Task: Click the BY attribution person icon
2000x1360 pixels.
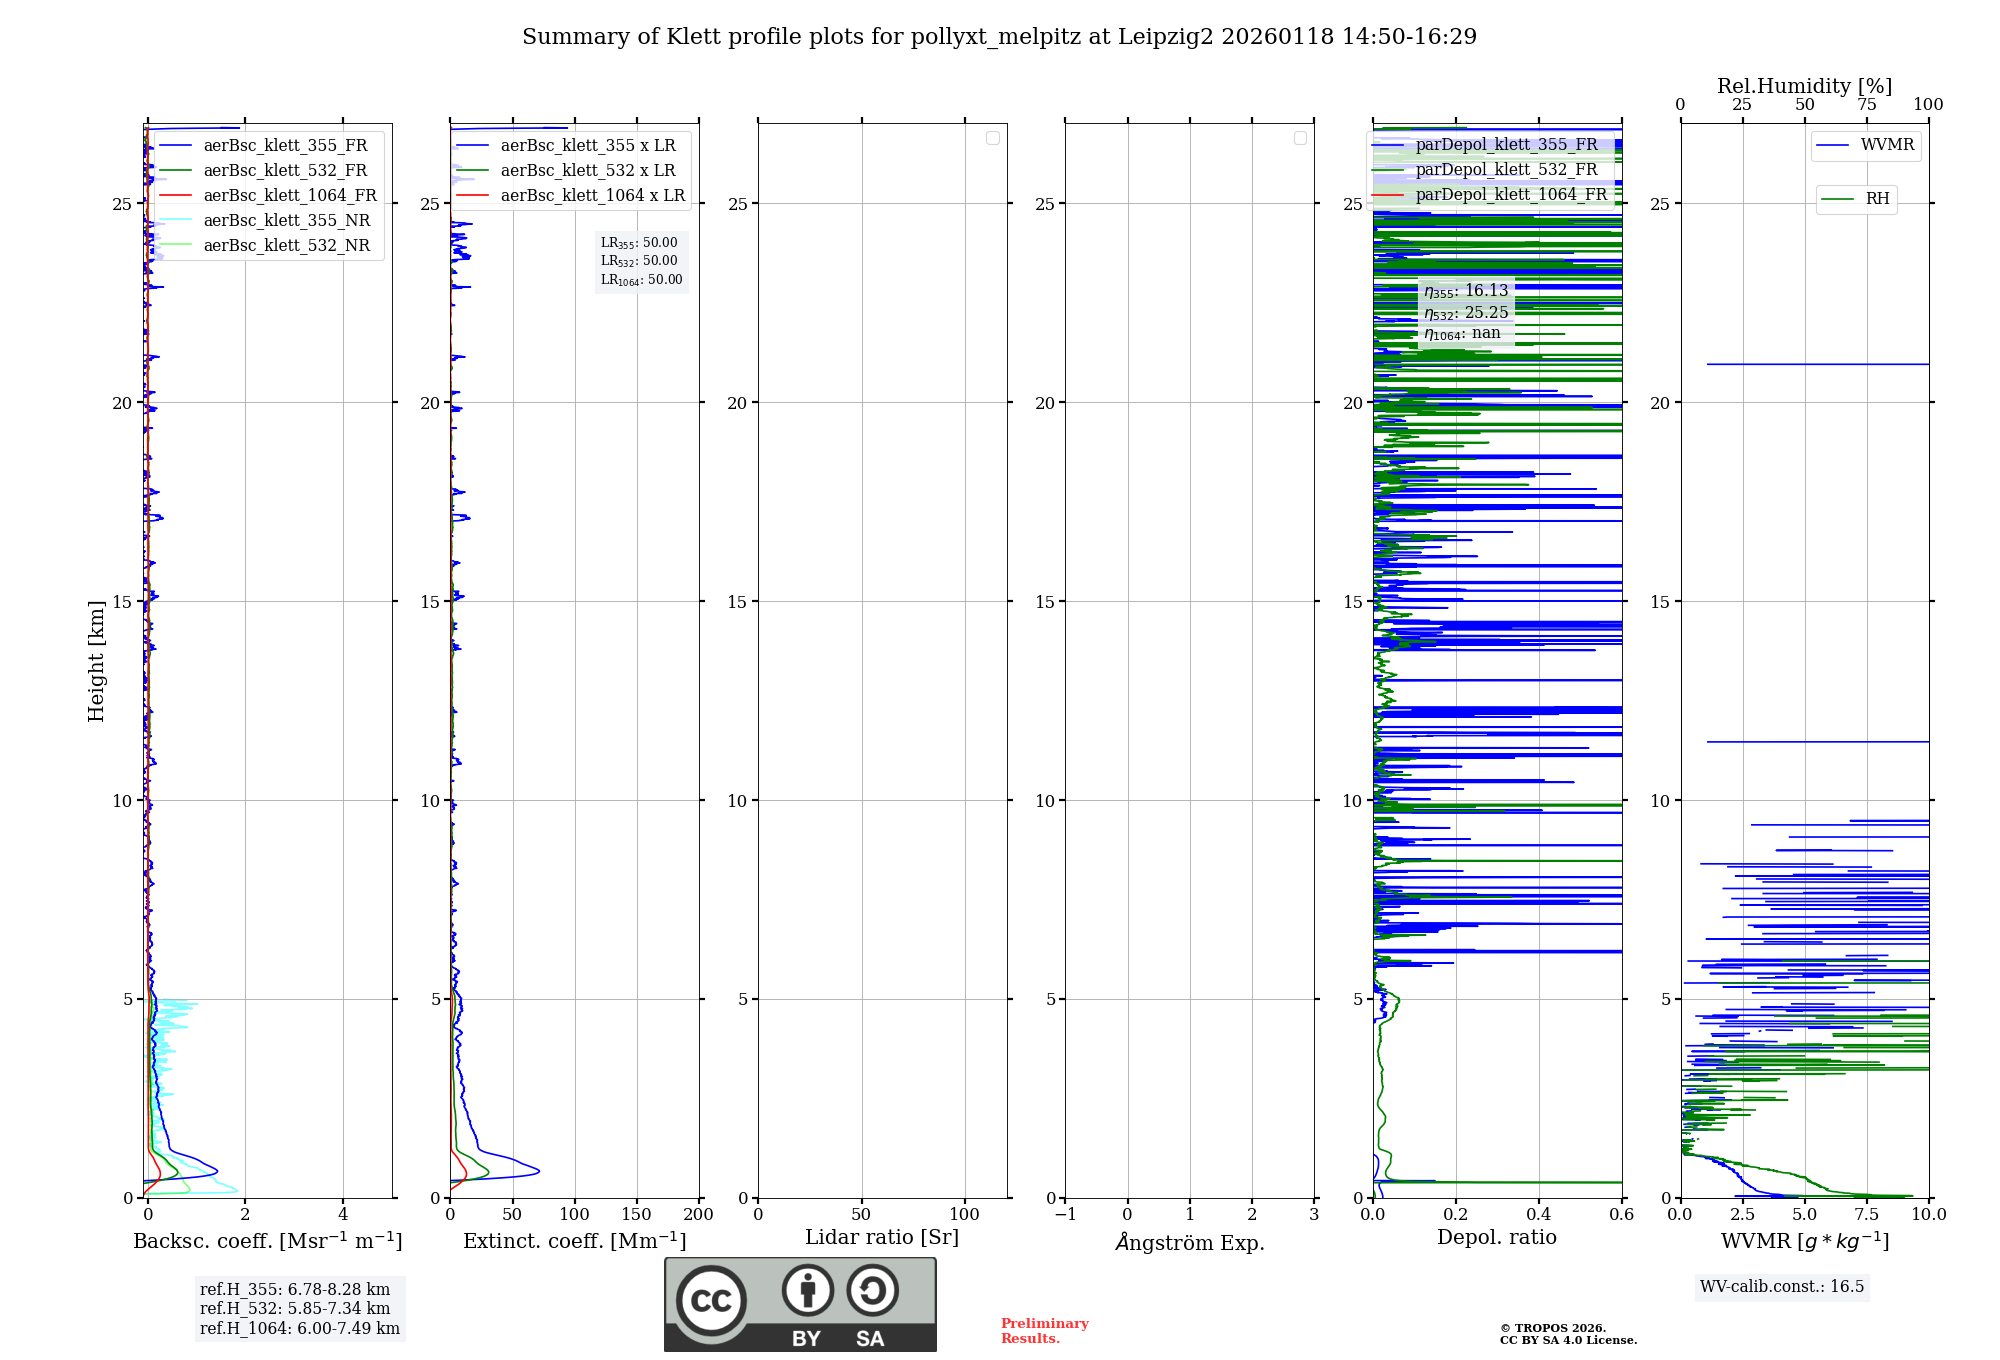Action: pyautogui.click(x=807, y=1290)
